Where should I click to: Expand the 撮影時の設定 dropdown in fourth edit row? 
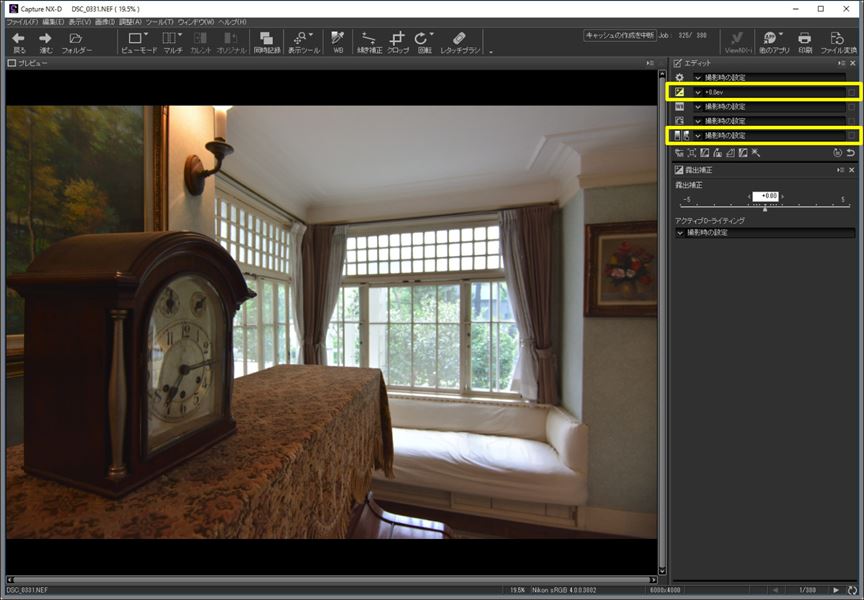[769, 121]
